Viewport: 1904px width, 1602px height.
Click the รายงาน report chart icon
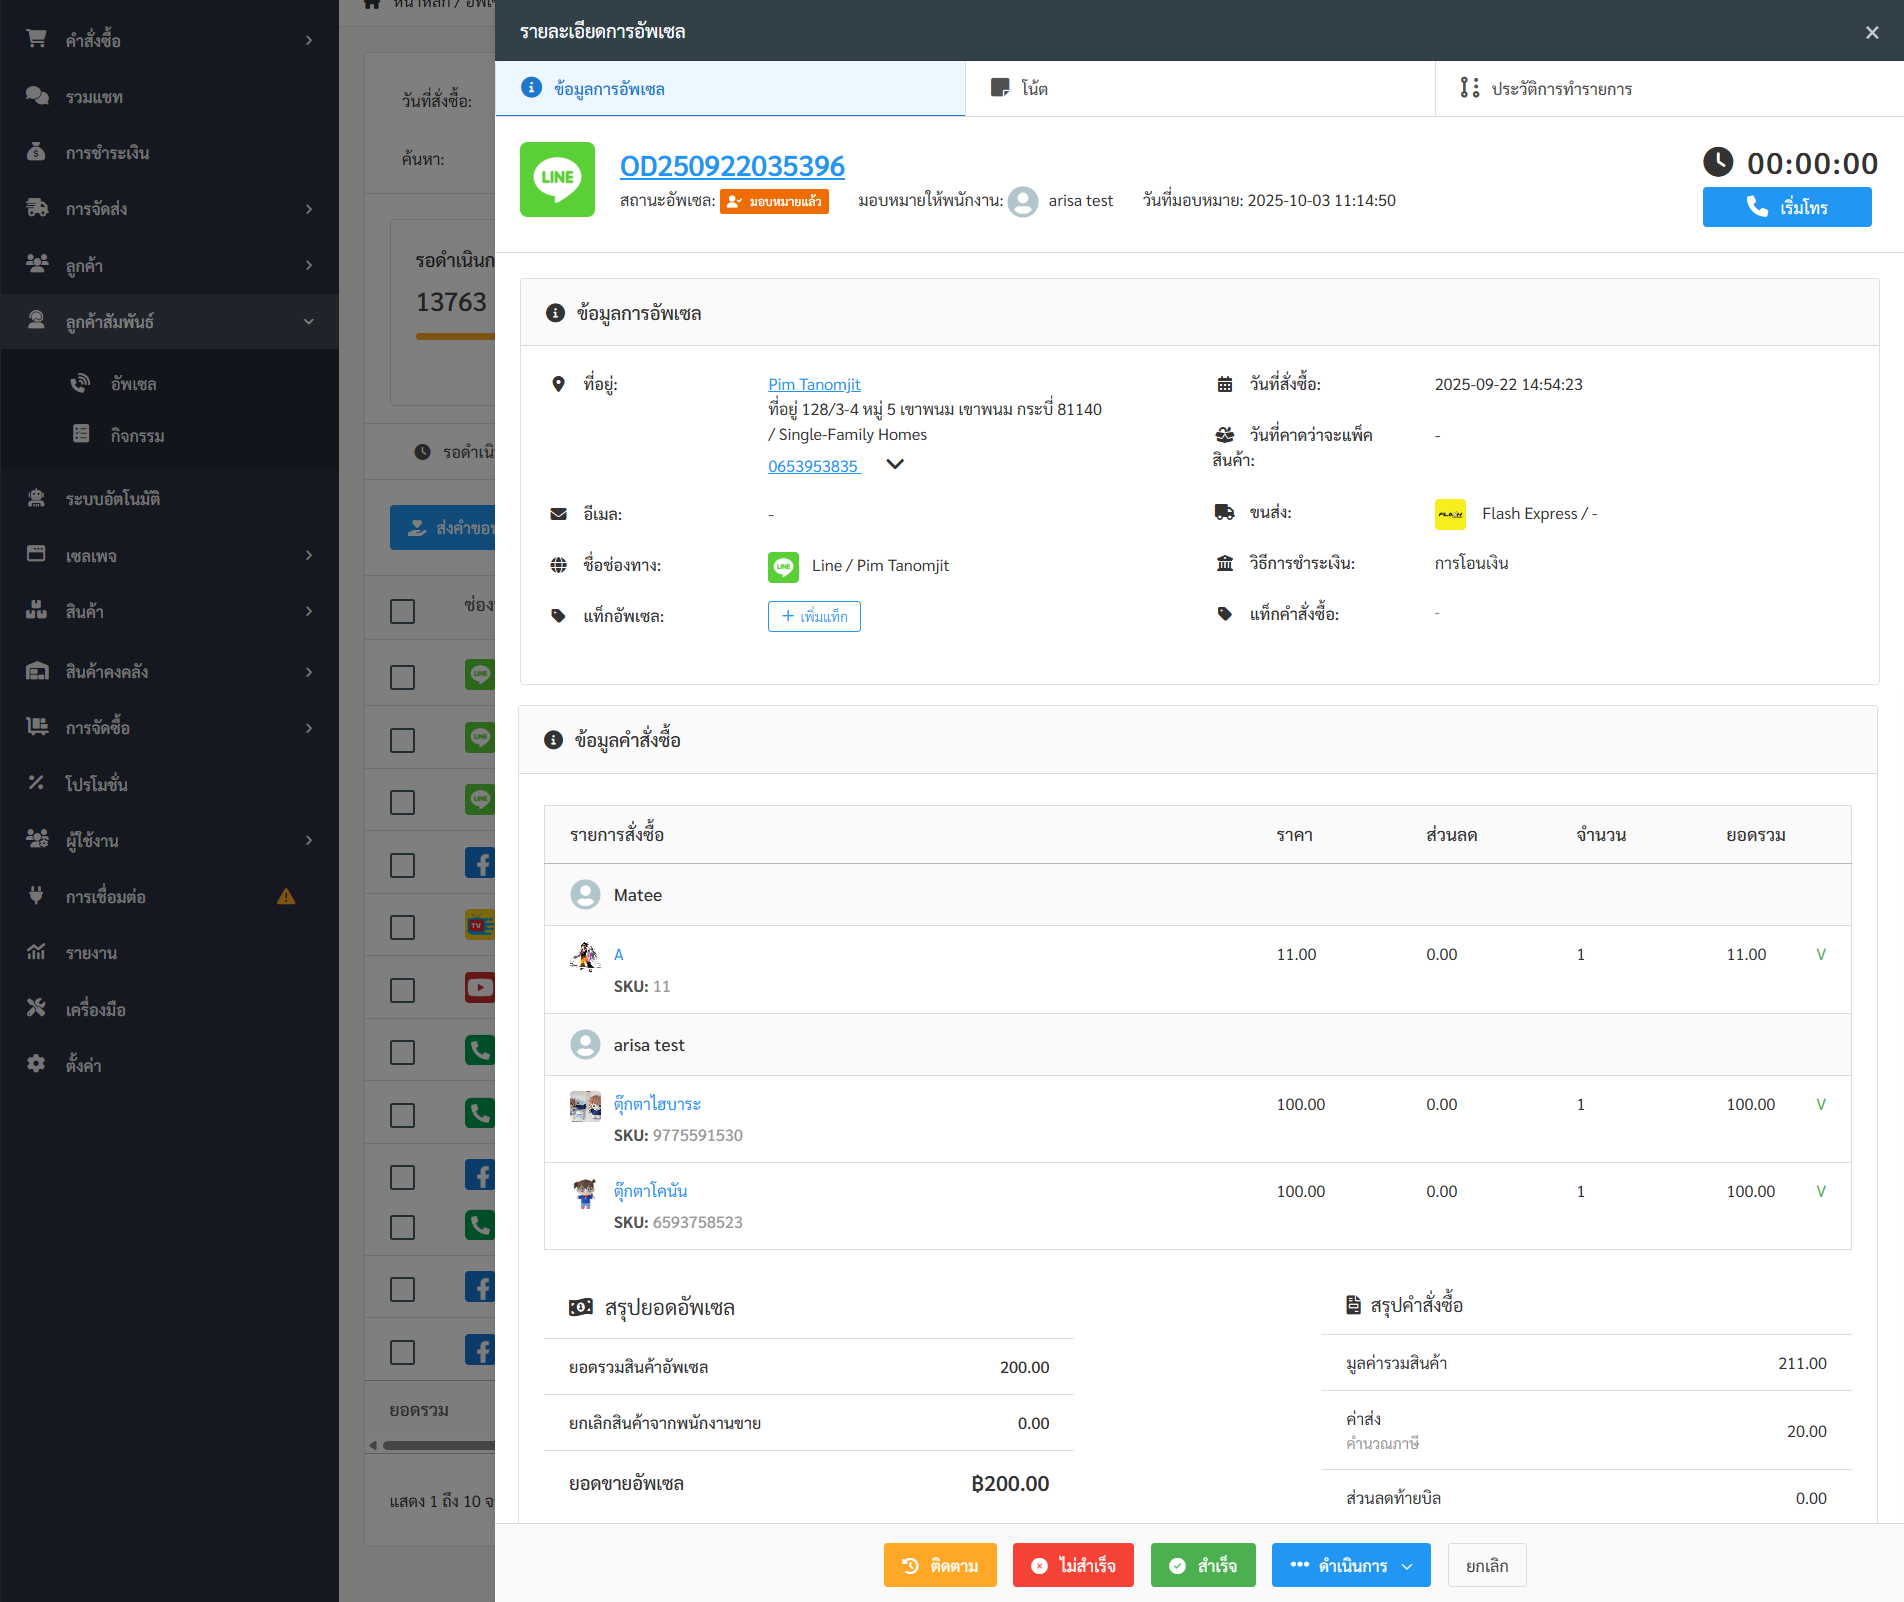37,953
